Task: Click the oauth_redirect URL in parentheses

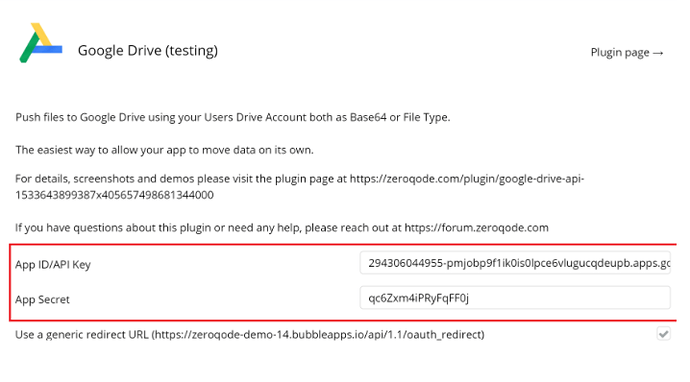Action: click(x=318, y=335)
